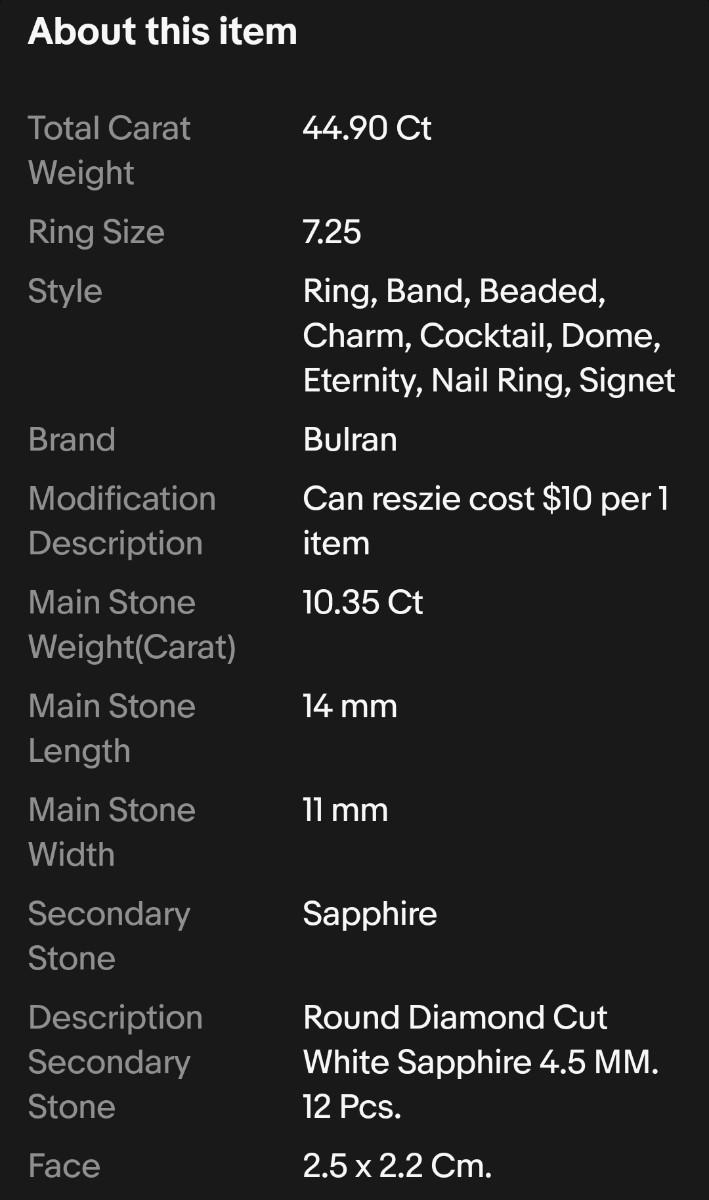
Task: Click the Main Stone Weight(Carat) label
Action: coord(132,625)
